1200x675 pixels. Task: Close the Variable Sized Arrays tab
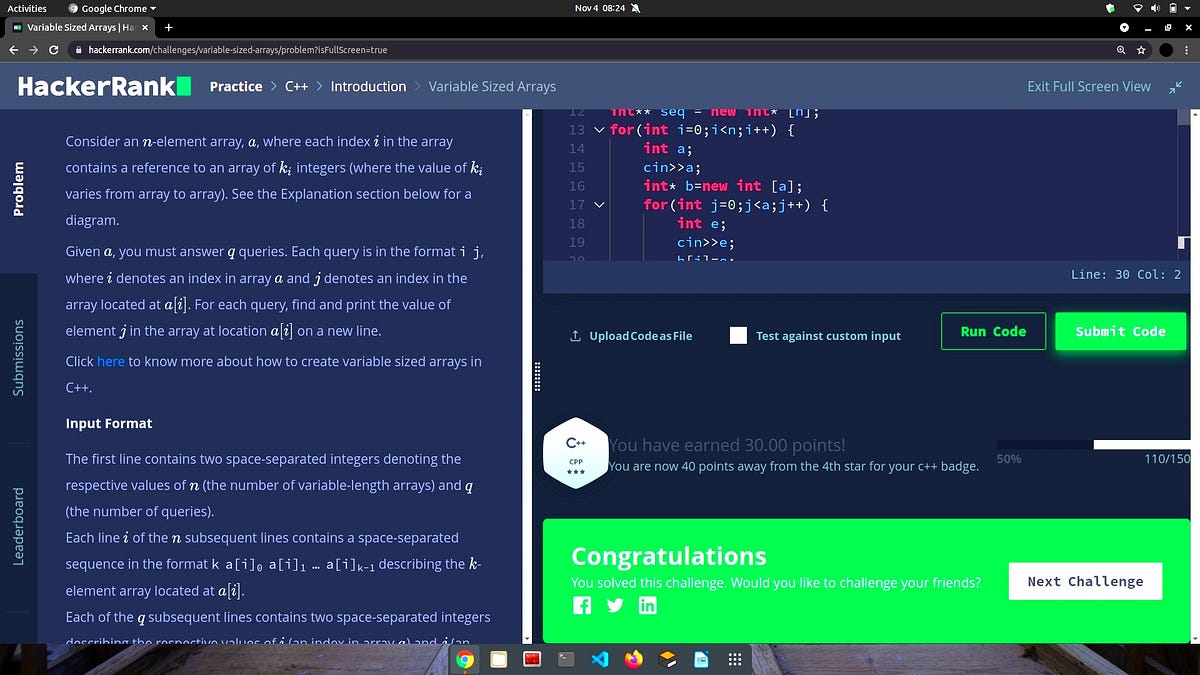144,27
